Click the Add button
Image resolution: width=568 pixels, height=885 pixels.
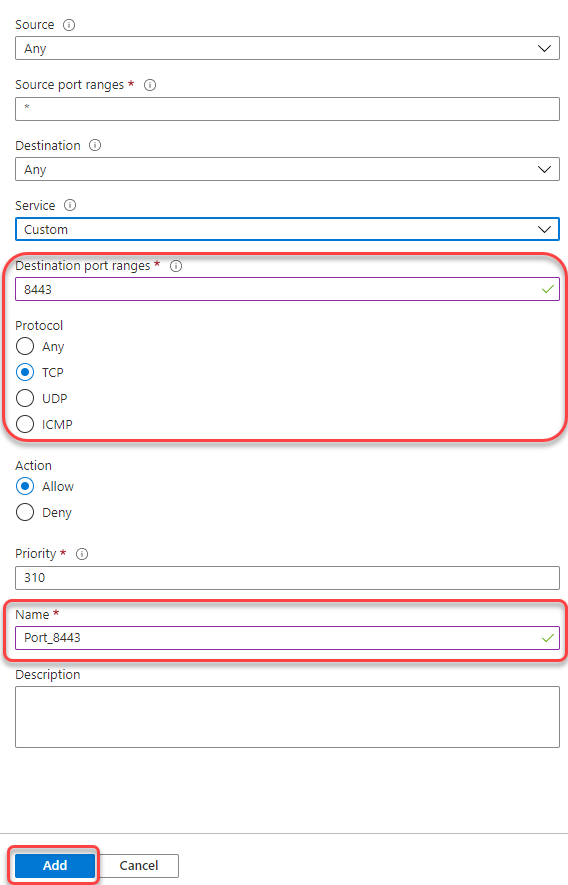click(x=55, y=865)
